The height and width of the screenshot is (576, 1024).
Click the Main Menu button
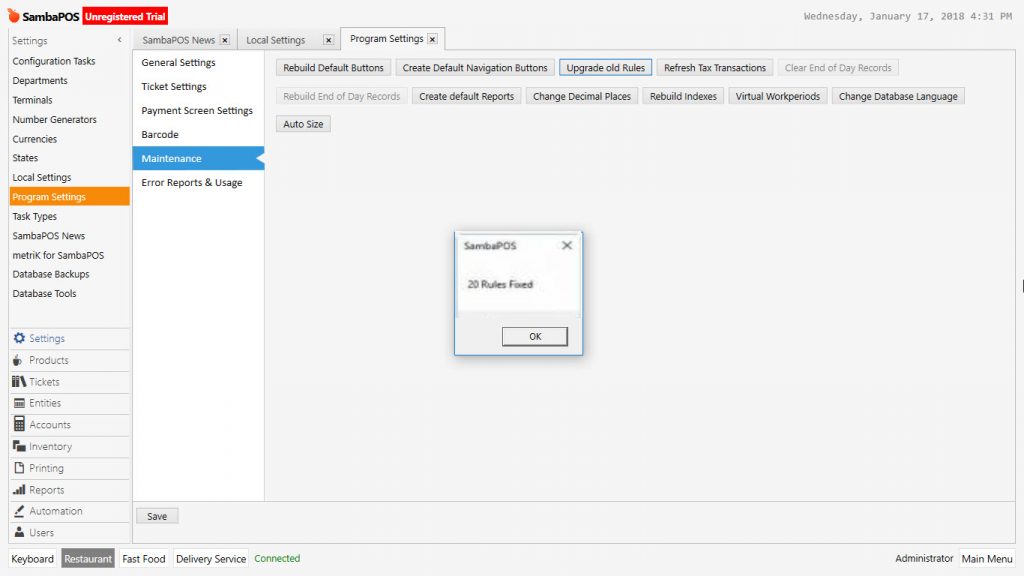tap(987, 558)
